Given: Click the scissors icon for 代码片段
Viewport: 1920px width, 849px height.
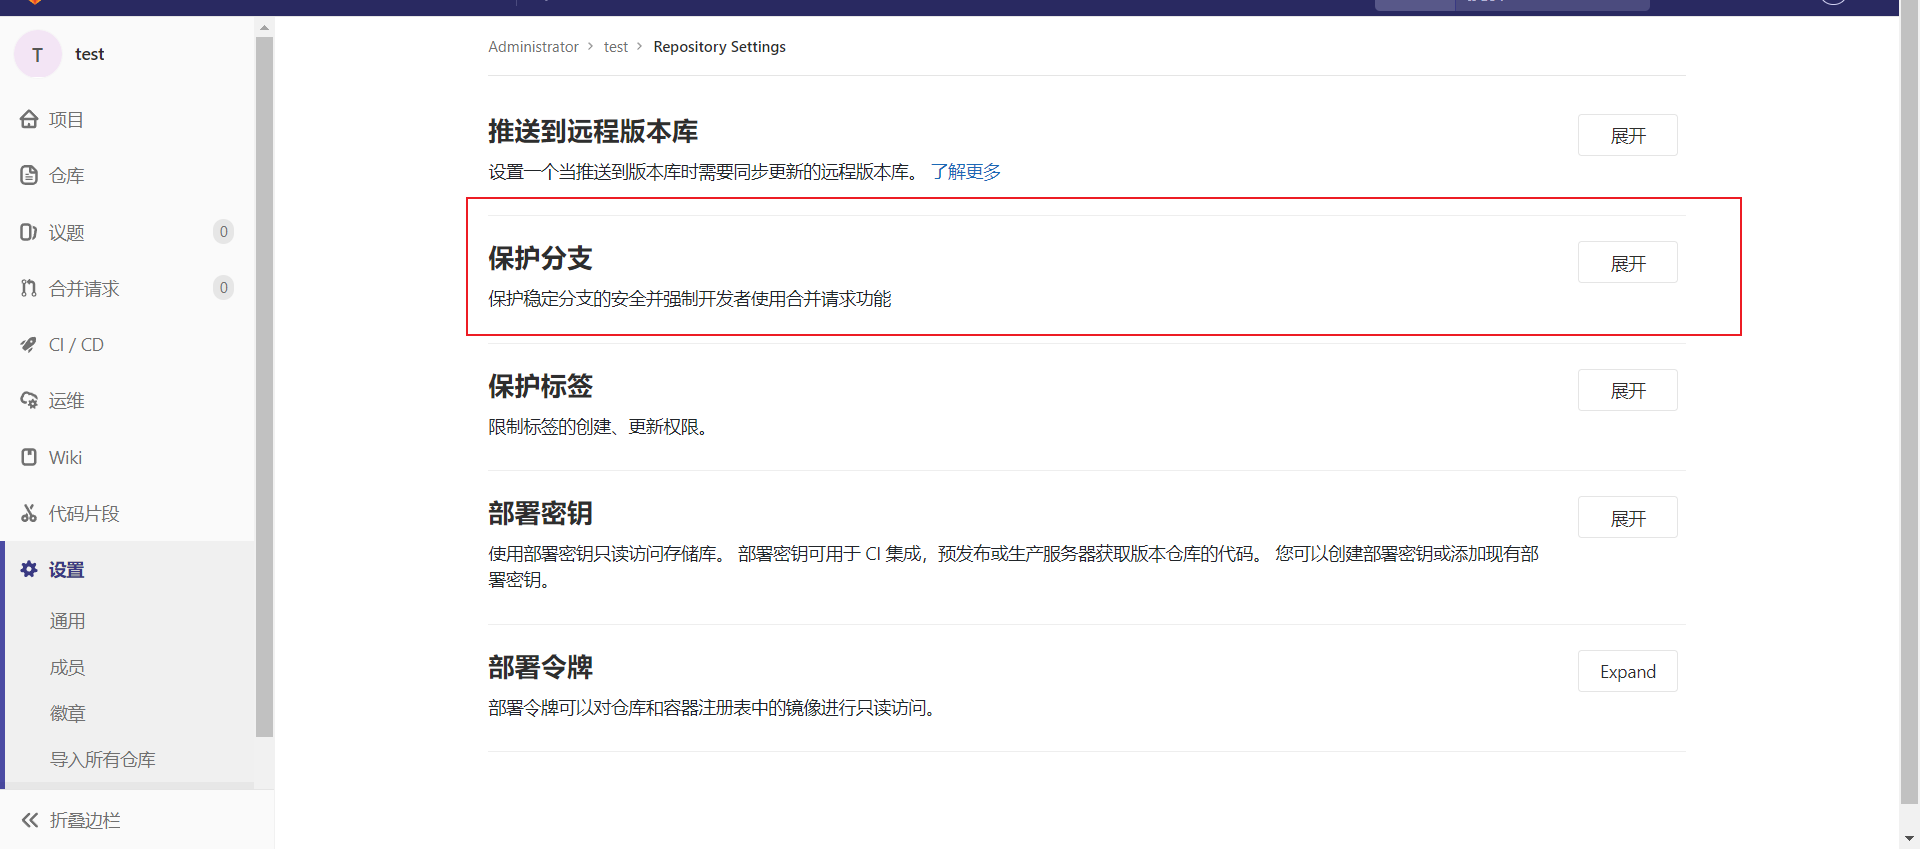Looking at the screenshot, I should 29,513.
